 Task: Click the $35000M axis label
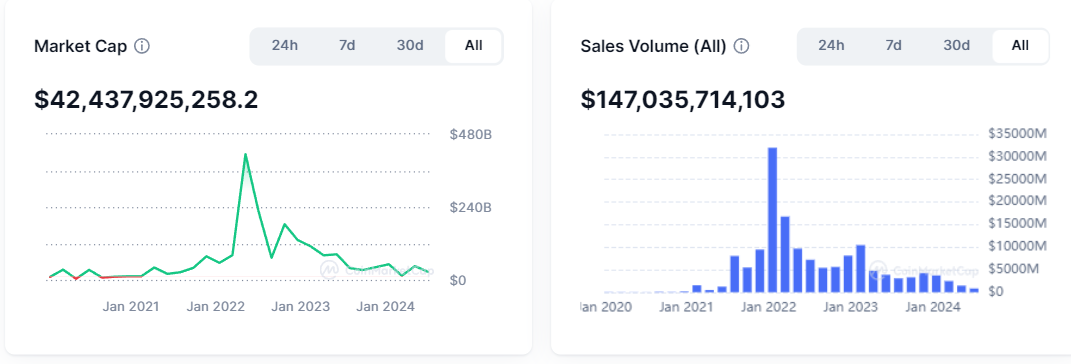[x=1018, y=134]
